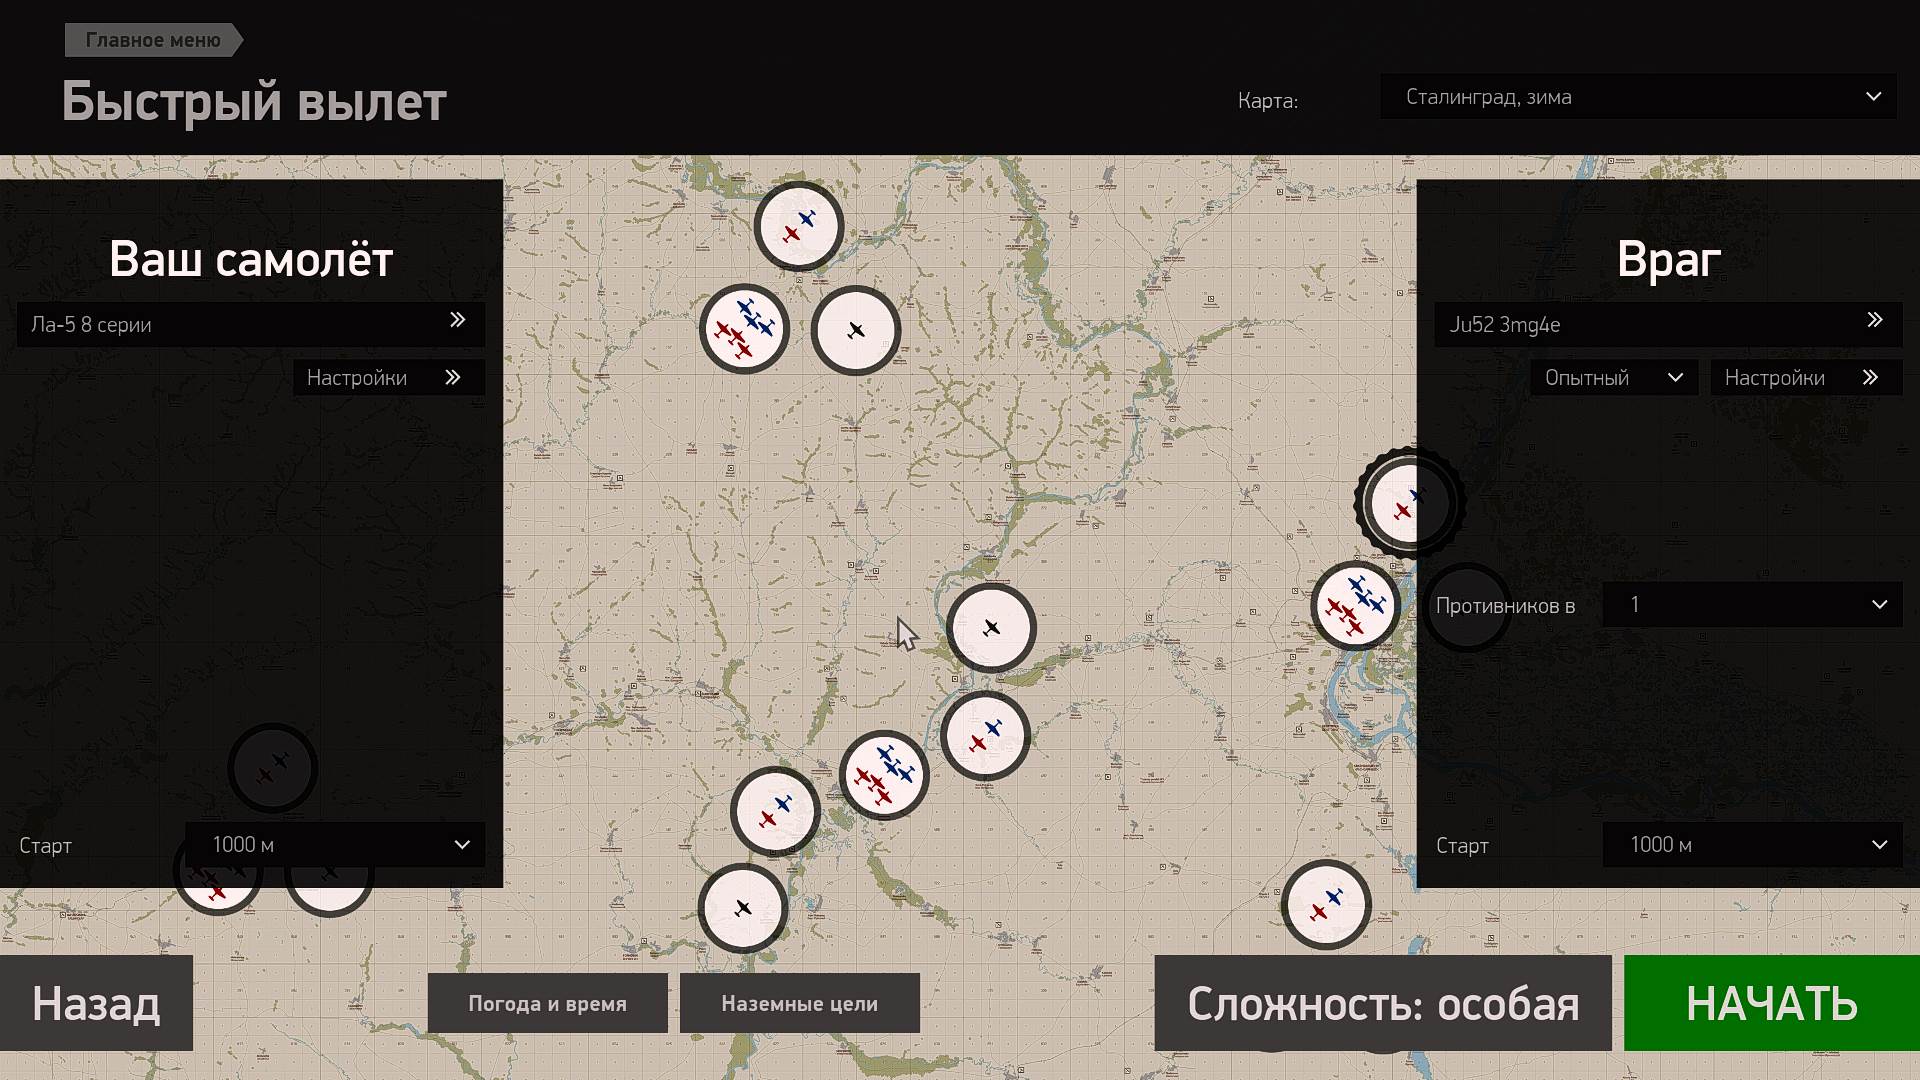Click the Враг heading
This screenshot has width=1920, height=1080.
tap(1669, 259)
